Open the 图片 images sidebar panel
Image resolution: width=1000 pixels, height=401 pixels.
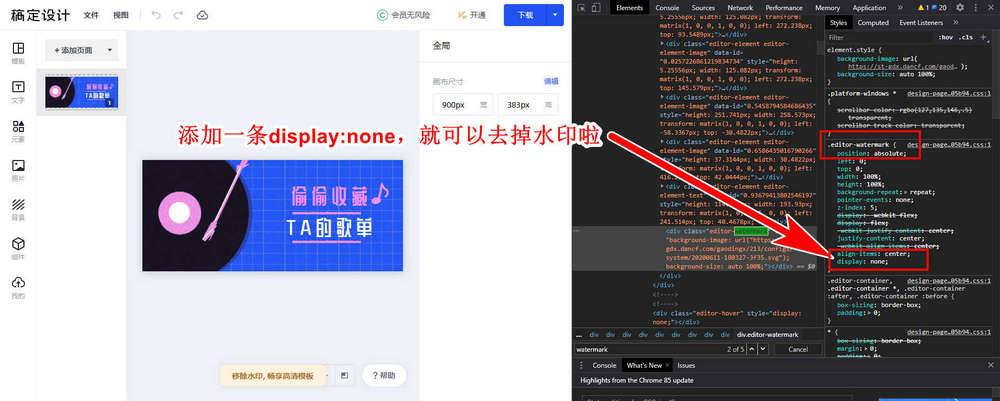pyautogui.click(x=18, y=170)
